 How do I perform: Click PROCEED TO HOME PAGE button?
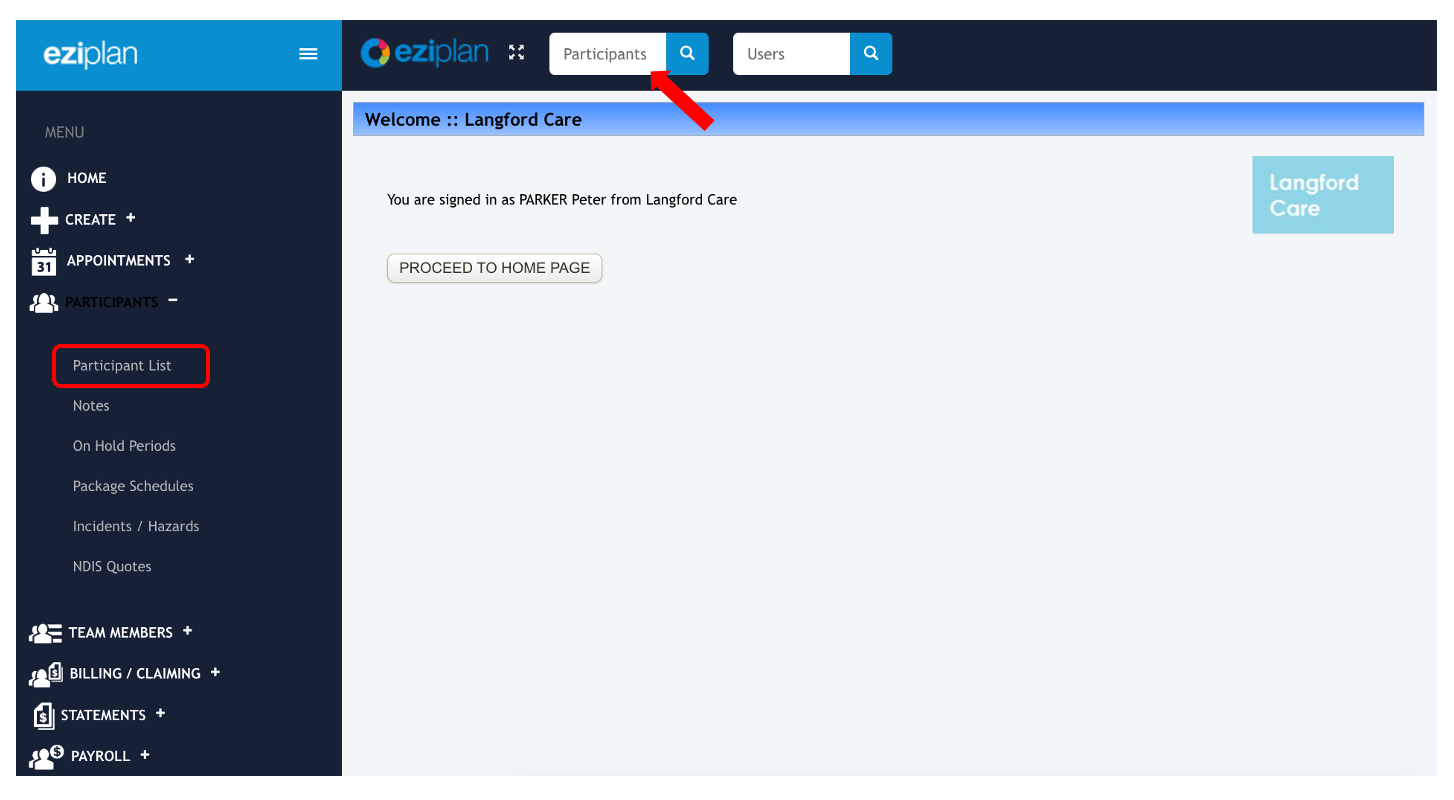point(495,268)
